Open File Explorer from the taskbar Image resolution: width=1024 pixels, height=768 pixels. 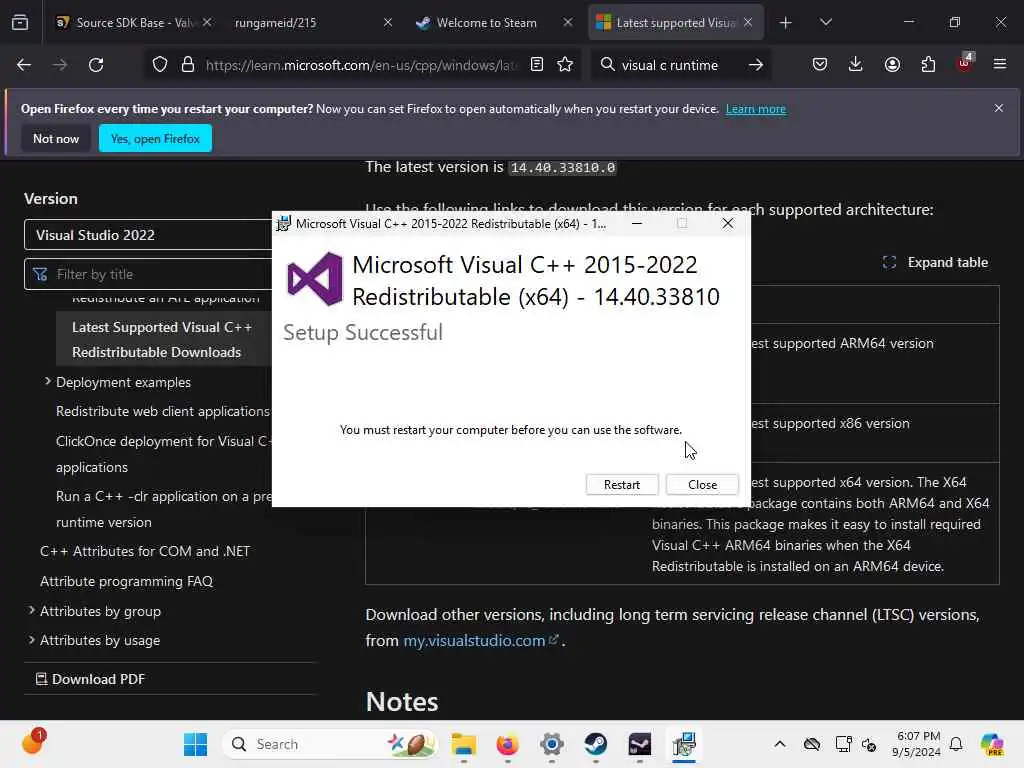tap(464, 744)
